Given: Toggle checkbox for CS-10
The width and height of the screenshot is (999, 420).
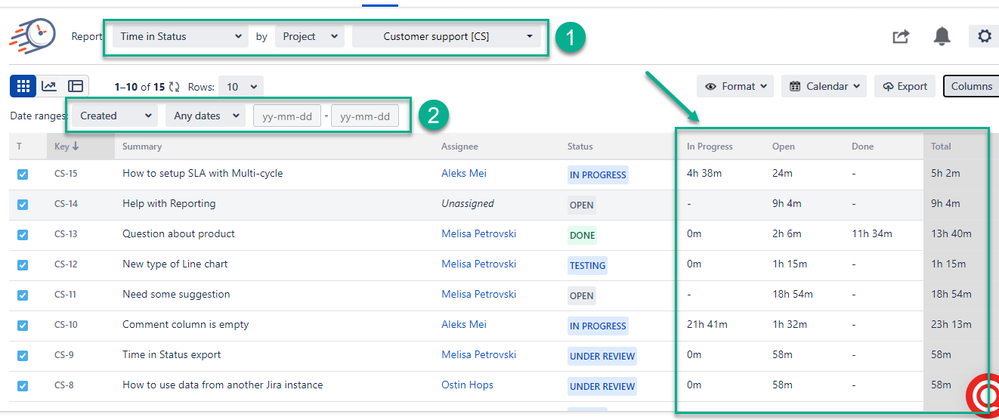Looking at the screenshot, I should click(x=22, y=325).
